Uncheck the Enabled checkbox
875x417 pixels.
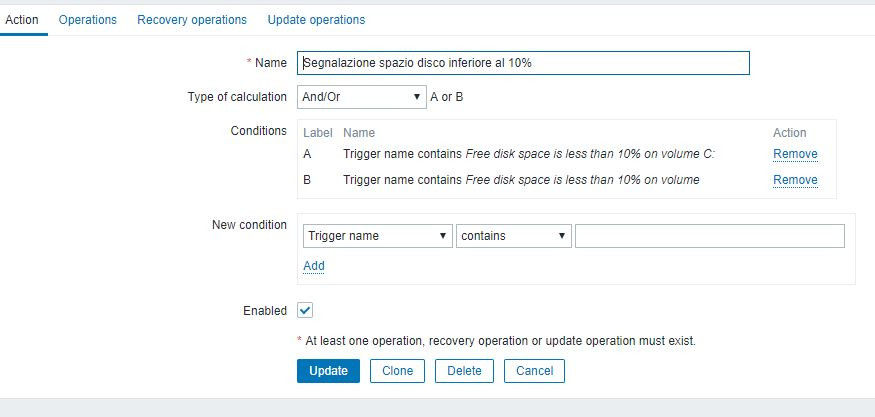pyautogui.click(x=306, y=311)
